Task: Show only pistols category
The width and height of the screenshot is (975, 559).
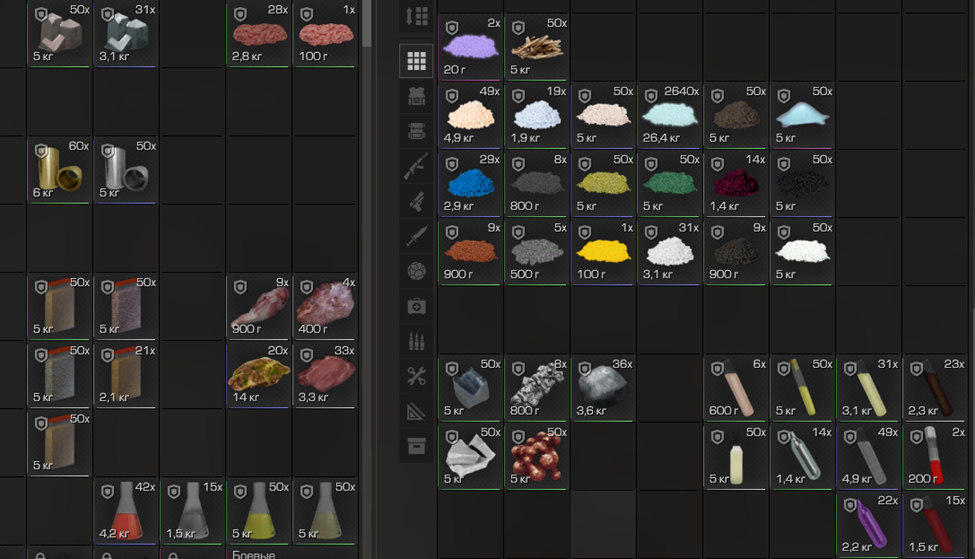Action: click(x=416, y=201)
